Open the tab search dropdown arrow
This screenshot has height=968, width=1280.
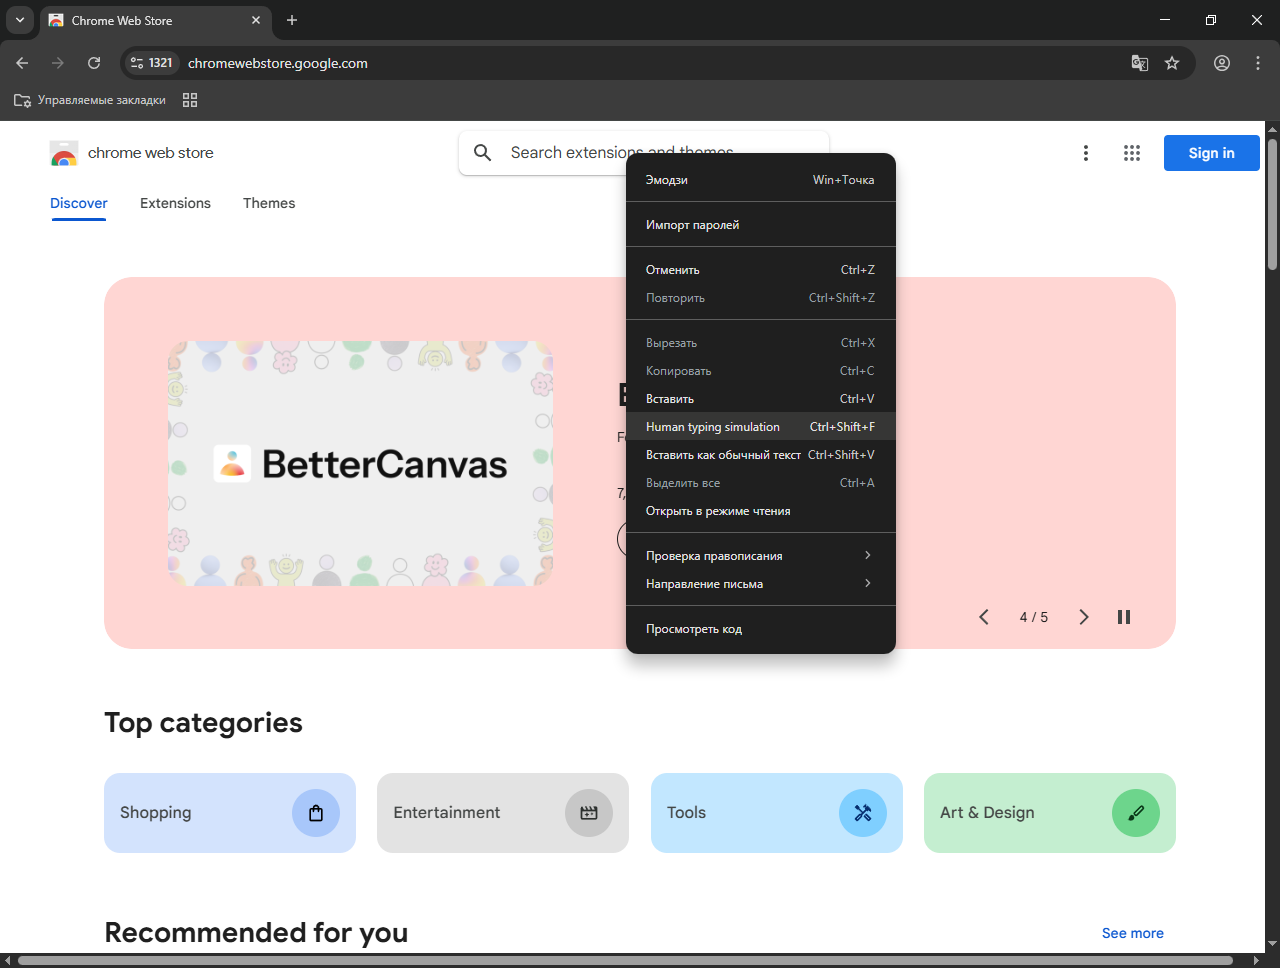pyautogui.click(x=20, y=20)
